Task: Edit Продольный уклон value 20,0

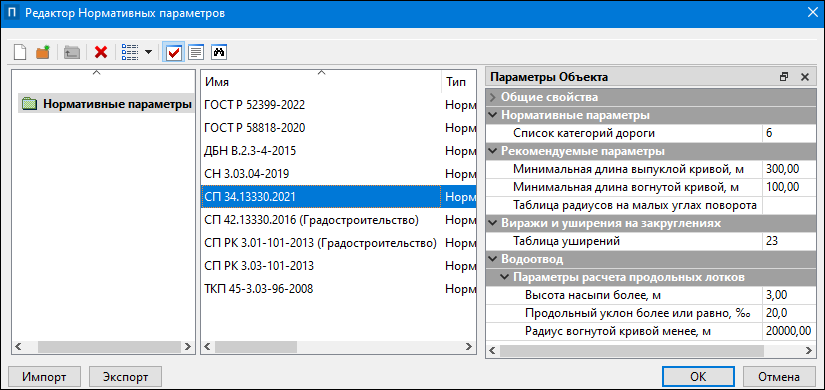Action: tap(788, 313)
